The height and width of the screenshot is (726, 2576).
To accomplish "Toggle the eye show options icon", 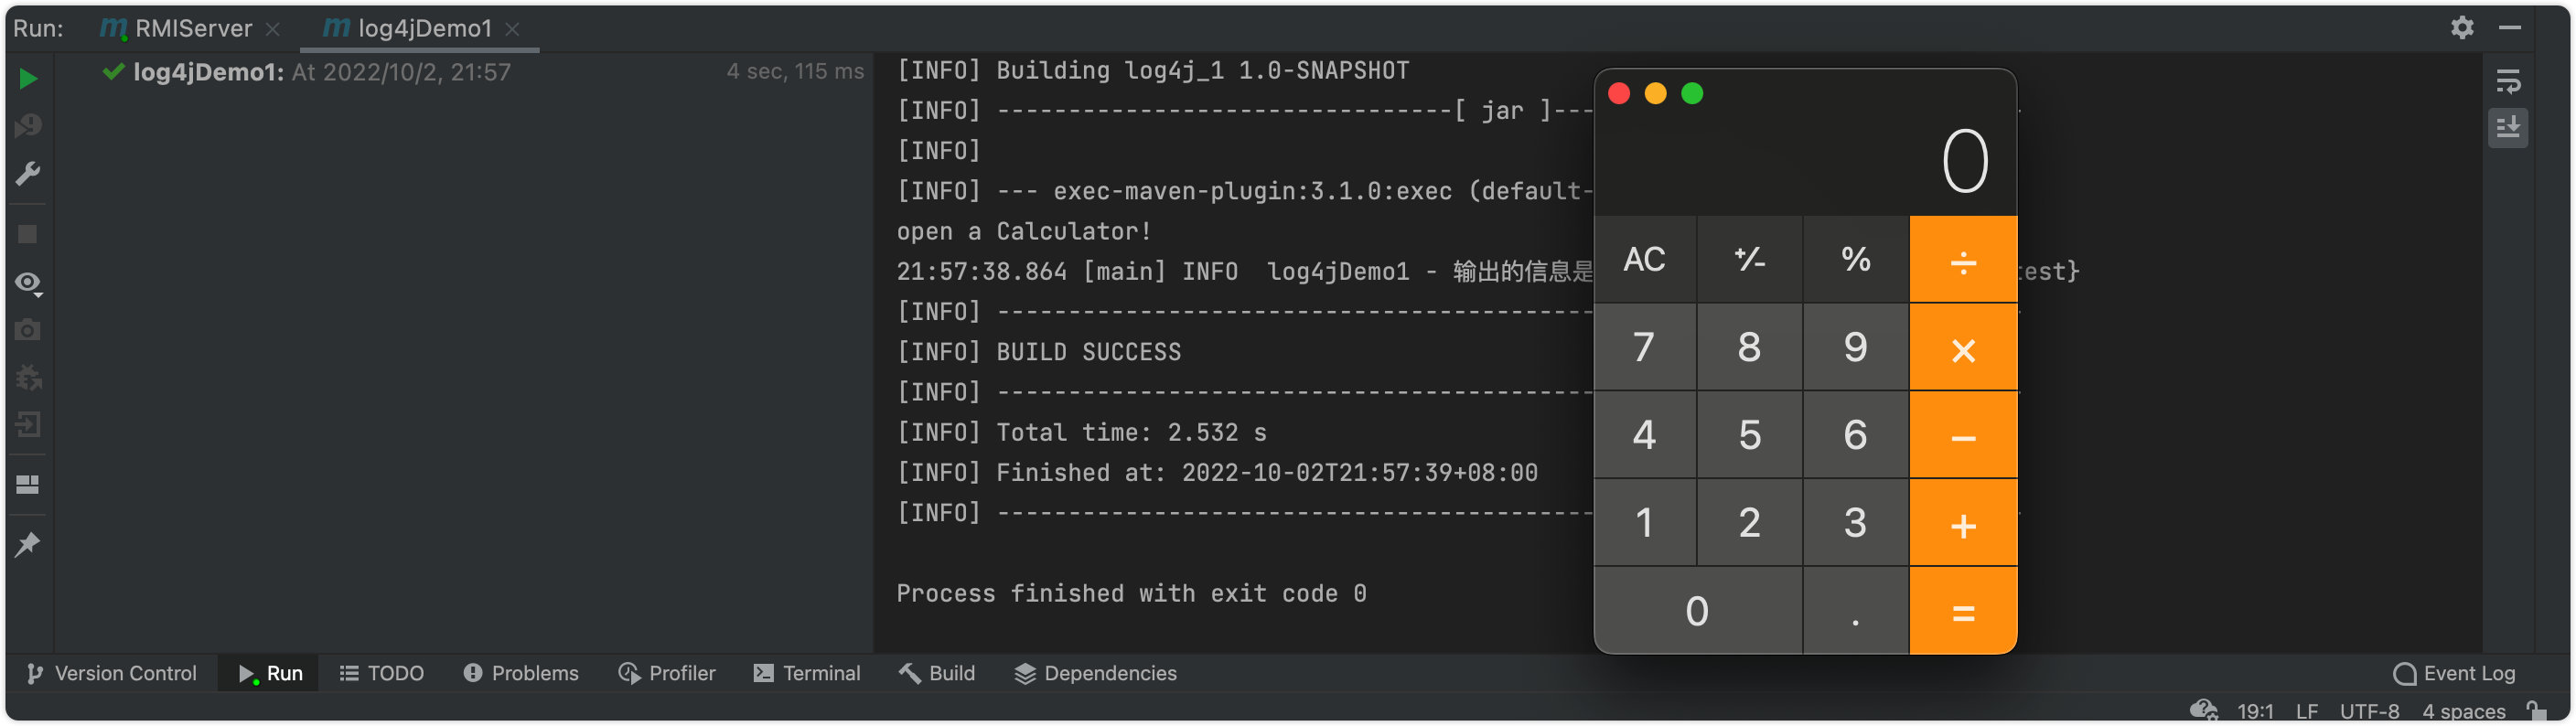I will point(28,283).
